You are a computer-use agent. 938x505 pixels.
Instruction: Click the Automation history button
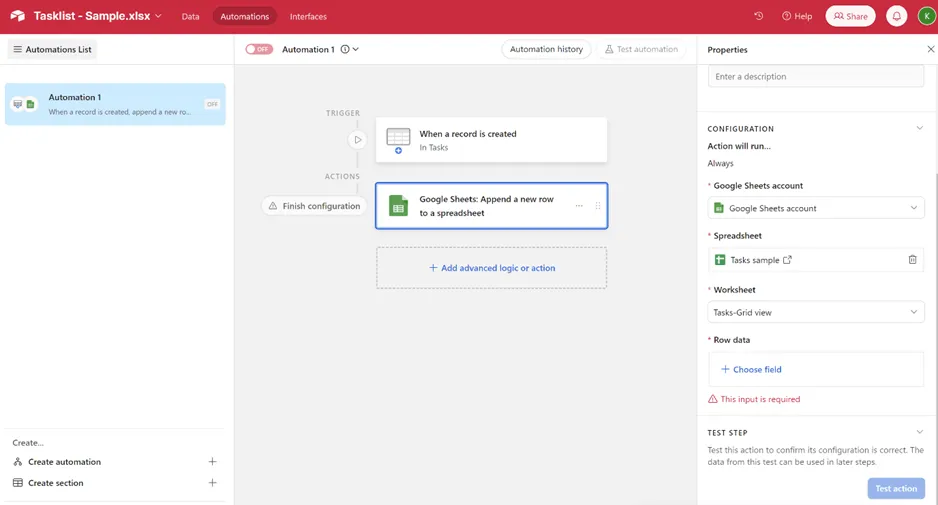point(546,49)
